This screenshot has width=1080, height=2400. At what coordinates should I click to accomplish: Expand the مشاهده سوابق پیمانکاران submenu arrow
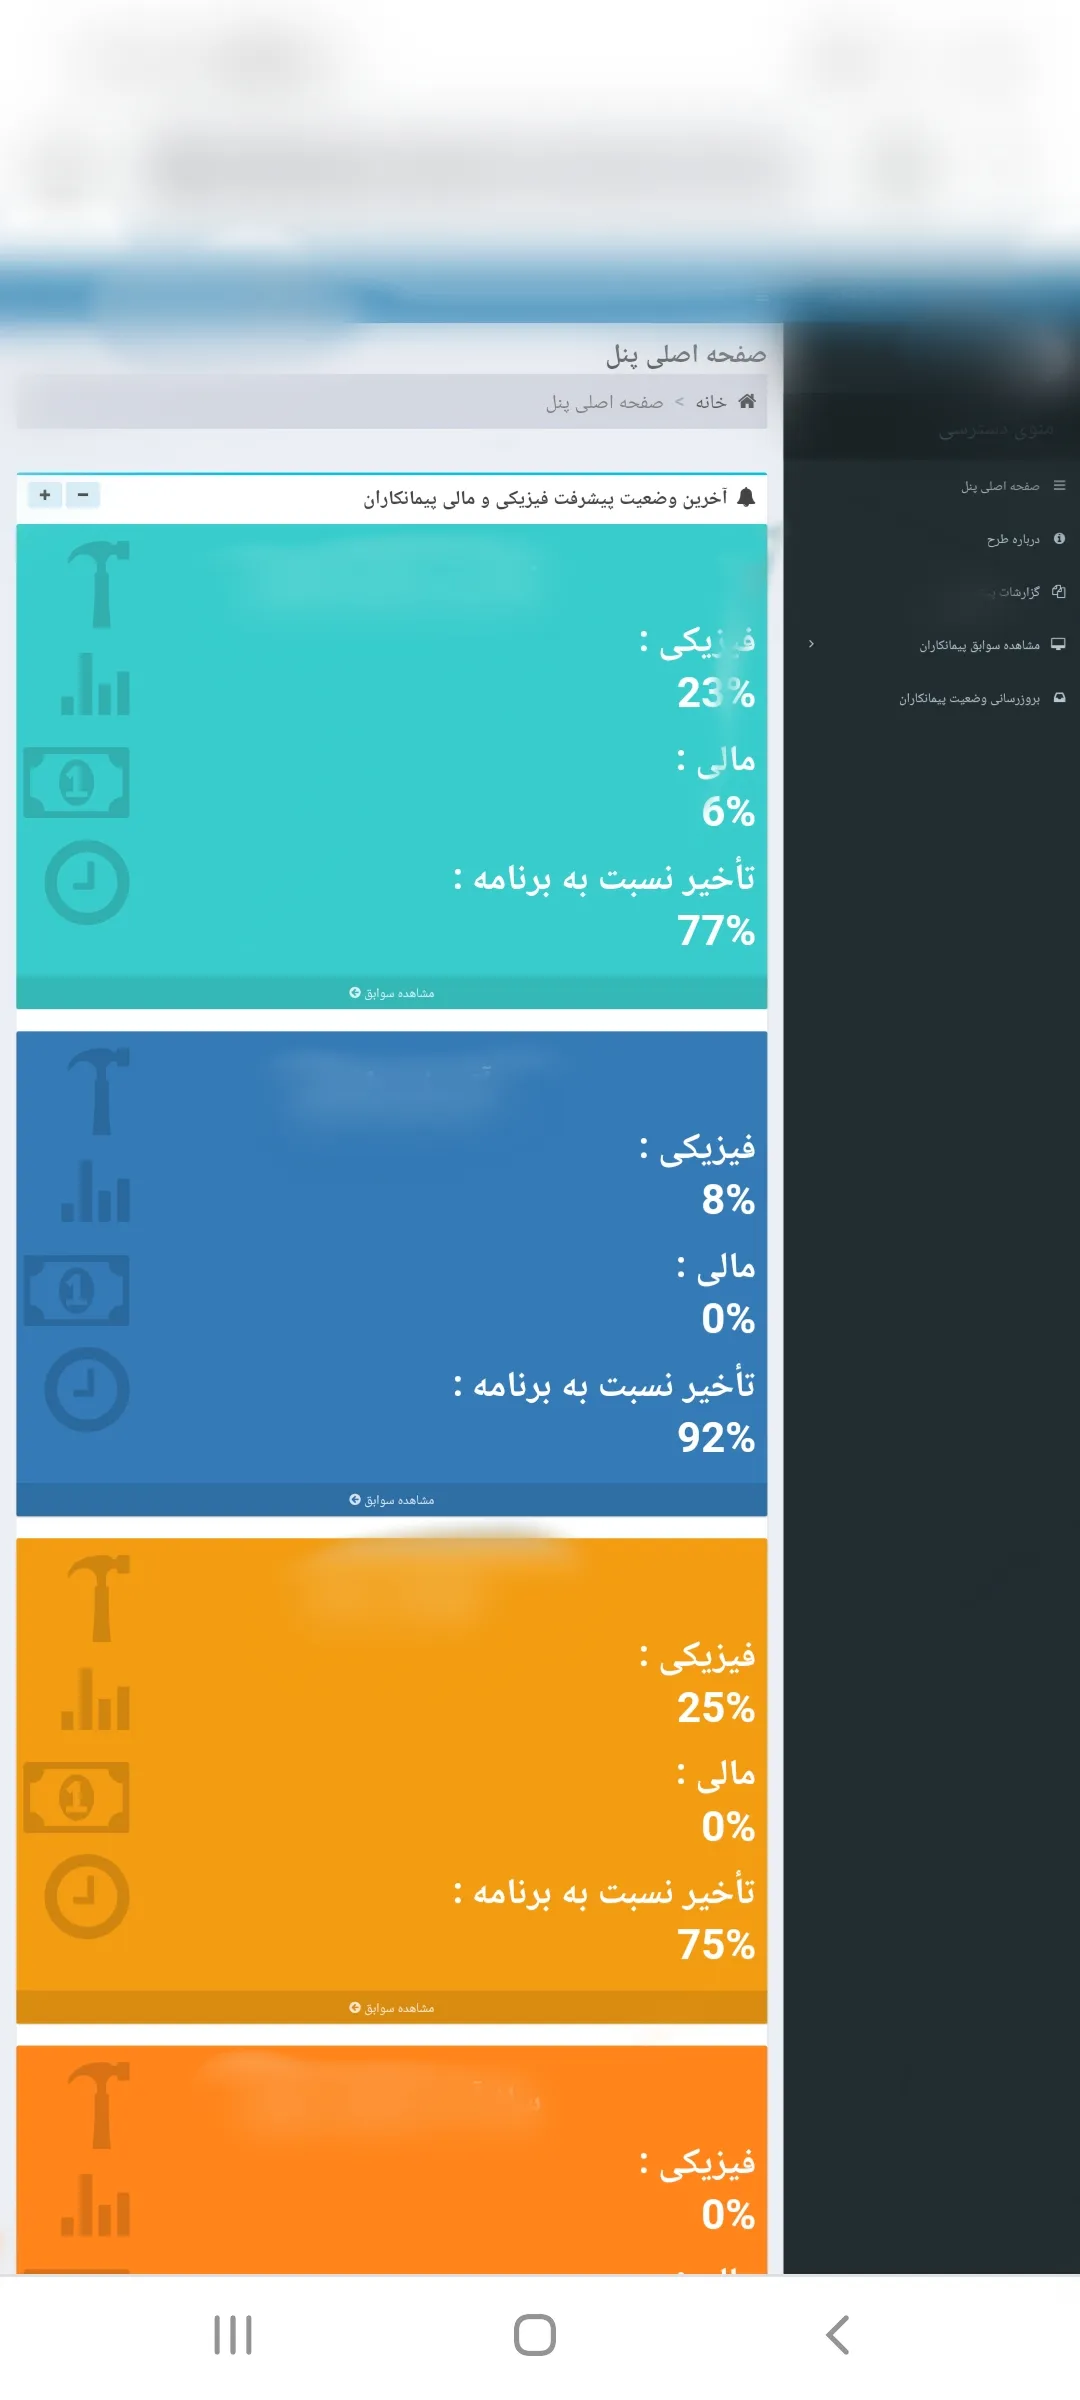click(x=811, y=644)
